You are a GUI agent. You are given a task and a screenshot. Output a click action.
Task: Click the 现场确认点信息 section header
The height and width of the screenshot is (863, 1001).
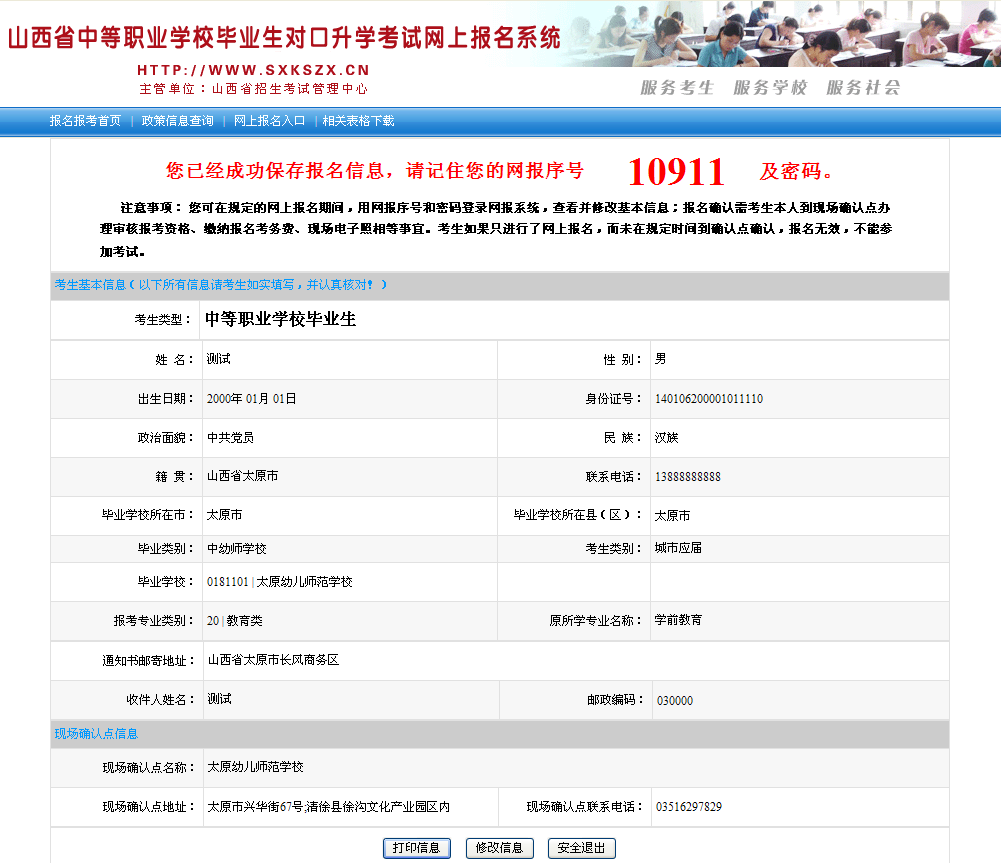(96, 734)
